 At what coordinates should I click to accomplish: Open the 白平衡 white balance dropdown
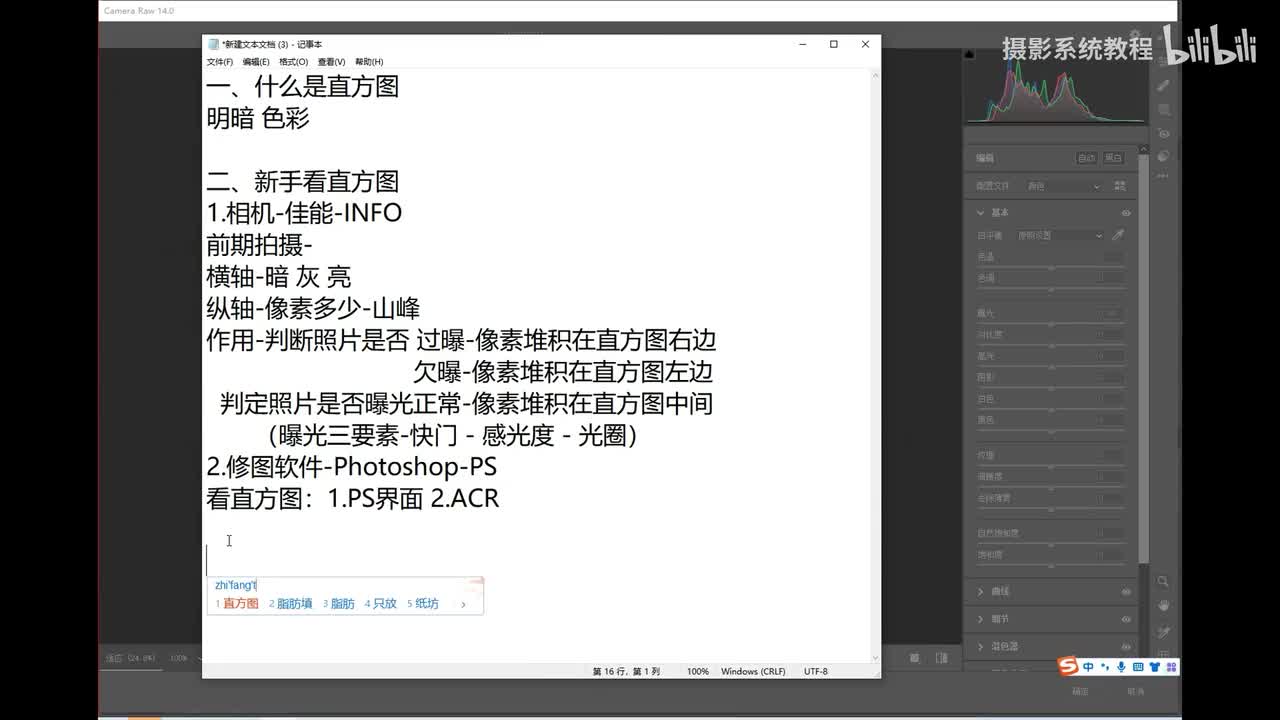[x=1060, y=236]
